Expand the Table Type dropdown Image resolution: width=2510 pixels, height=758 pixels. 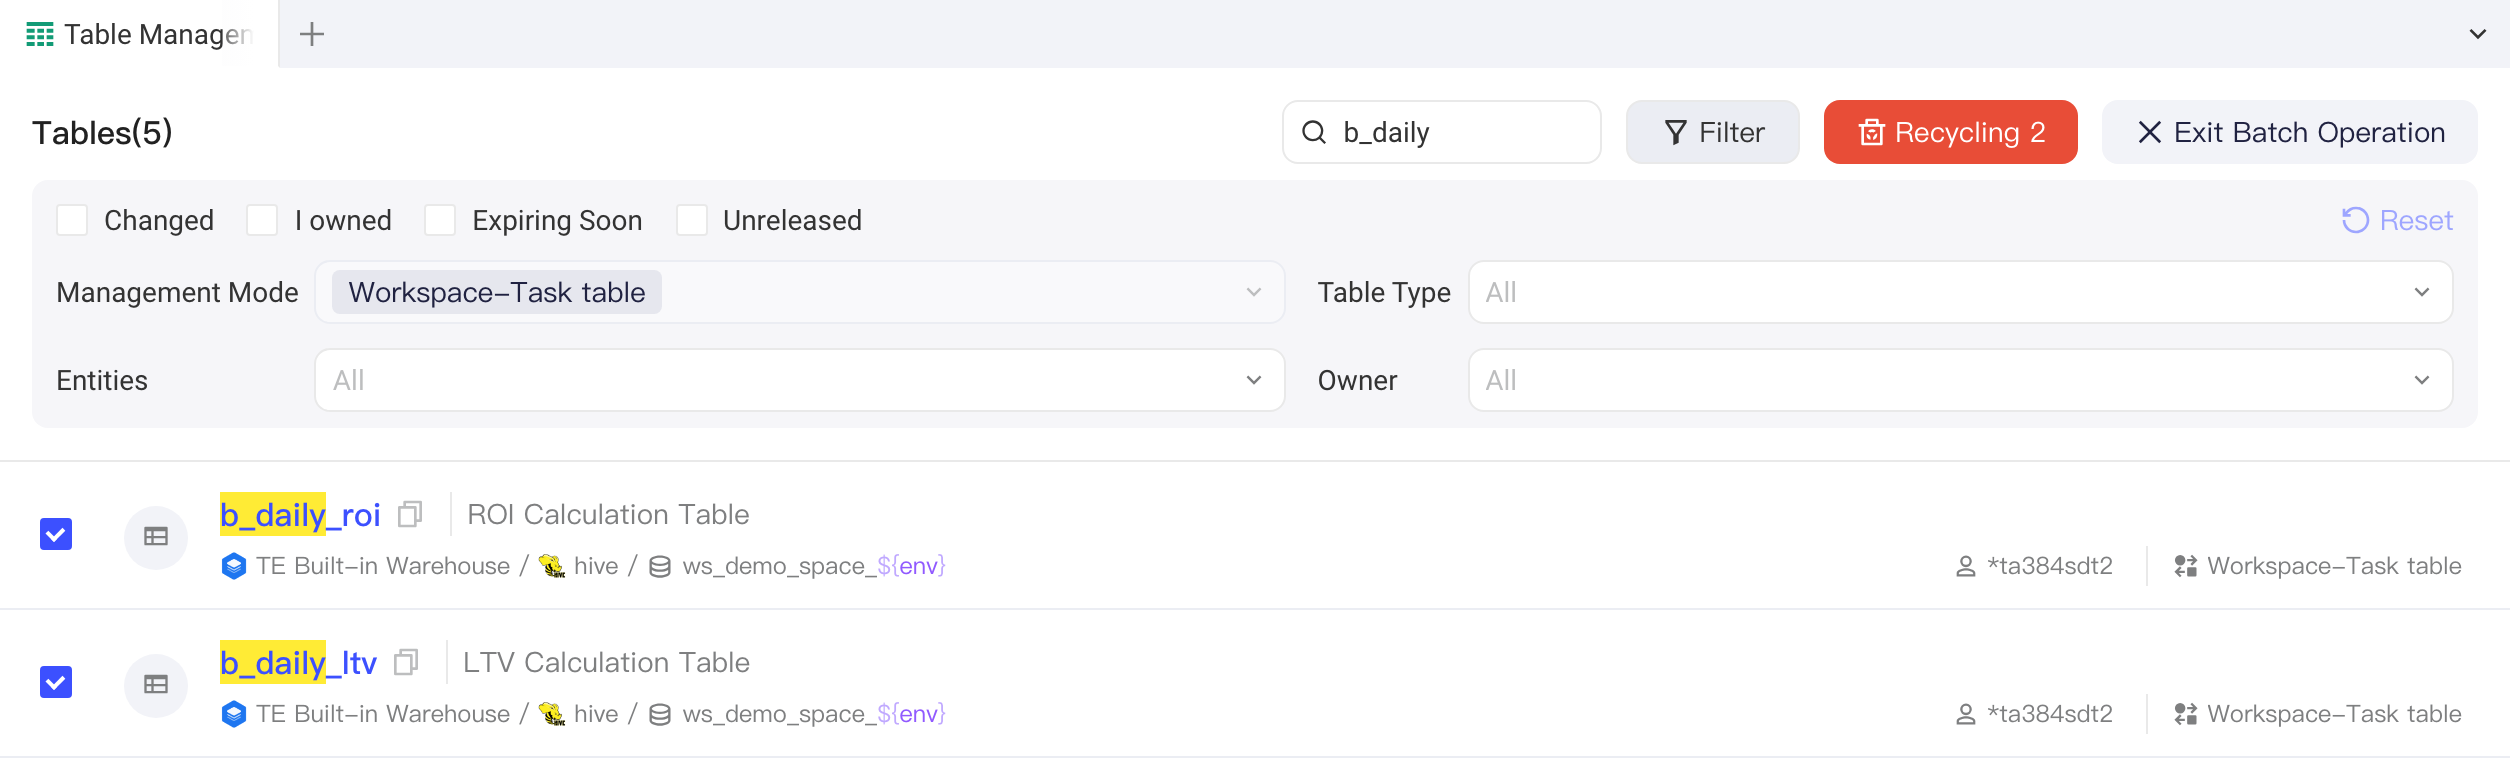point(1960,292)
